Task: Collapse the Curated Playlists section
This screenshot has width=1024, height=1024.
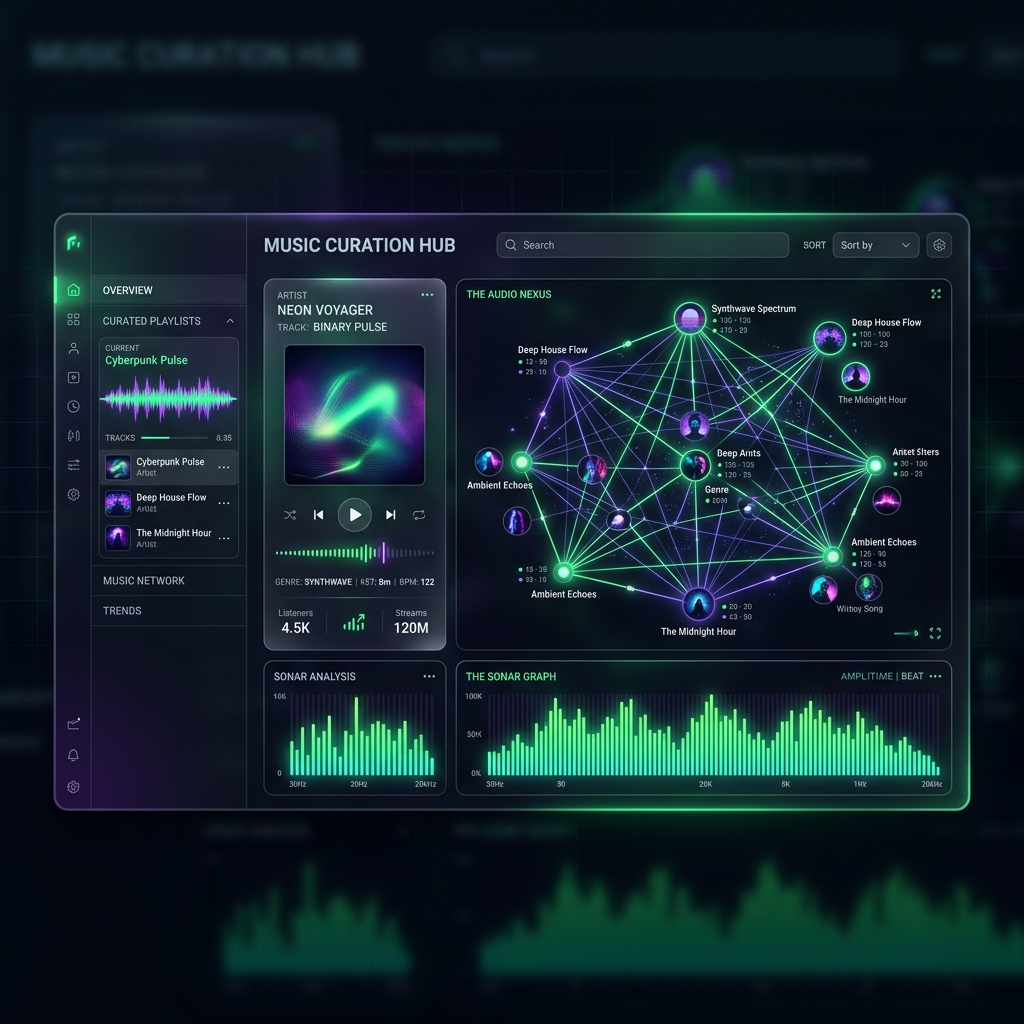Action: coord(230,321)
